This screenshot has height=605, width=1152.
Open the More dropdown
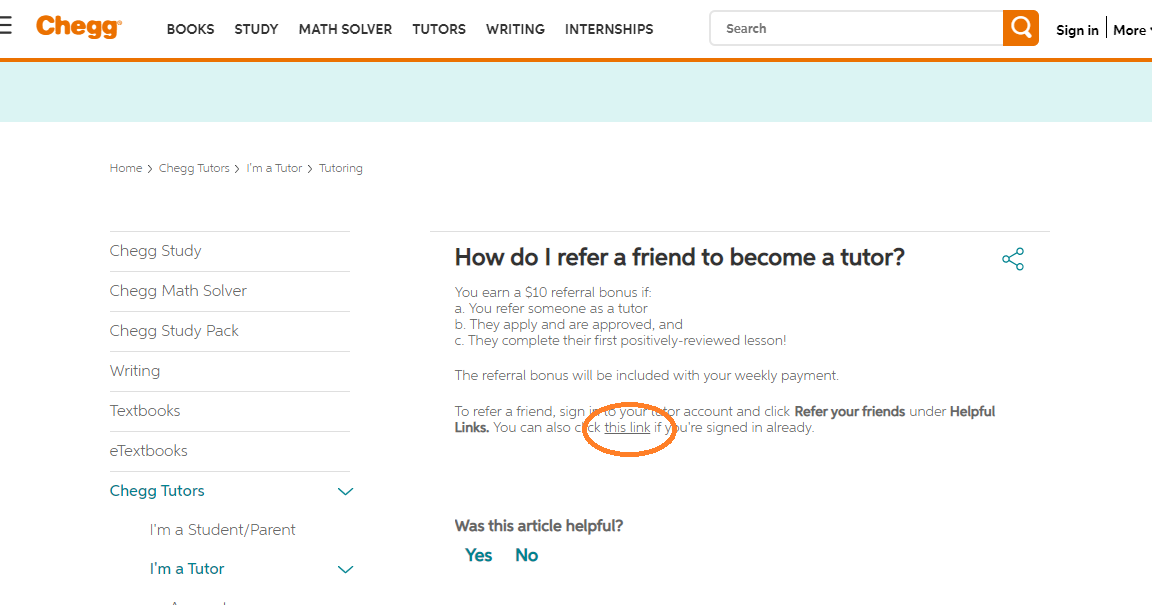1132,30
